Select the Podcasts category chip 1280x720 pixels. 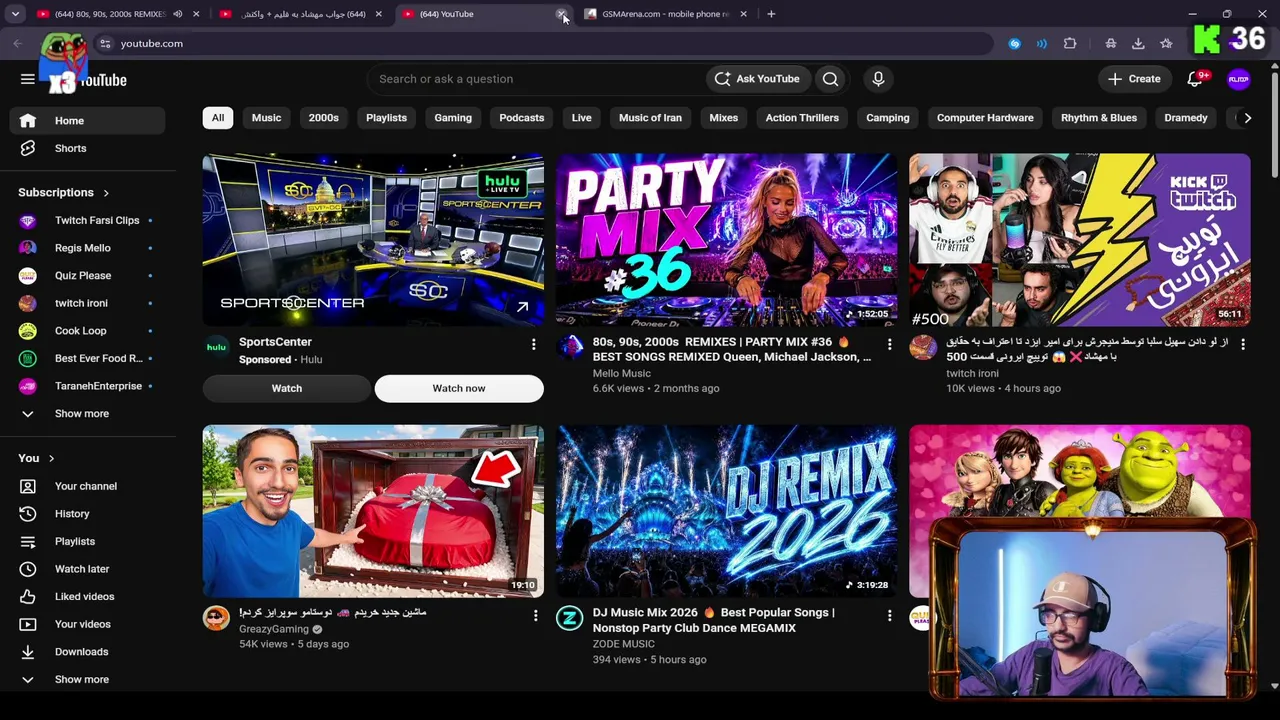[x=522, y=118]
